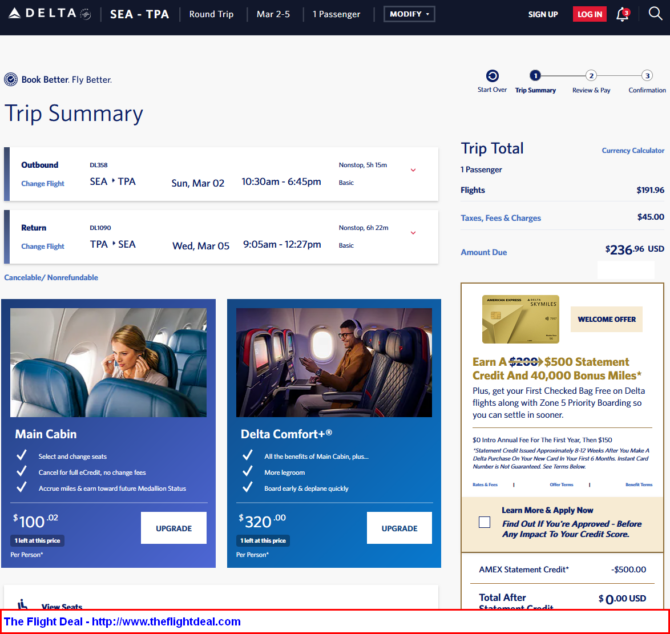Open the MODIFY dropdown

click(x=409, y=14)
